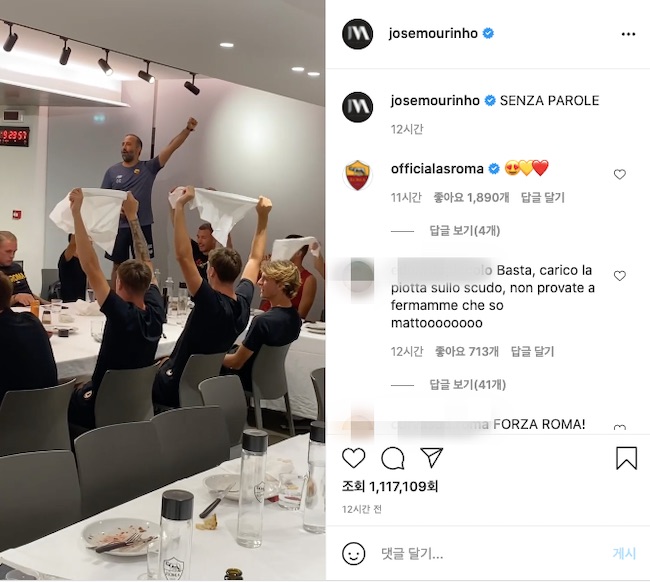The height and width of the screenshot is (582, 650).
Task: Open the josemourinho username in the header
Action: [x=433, y=33]
